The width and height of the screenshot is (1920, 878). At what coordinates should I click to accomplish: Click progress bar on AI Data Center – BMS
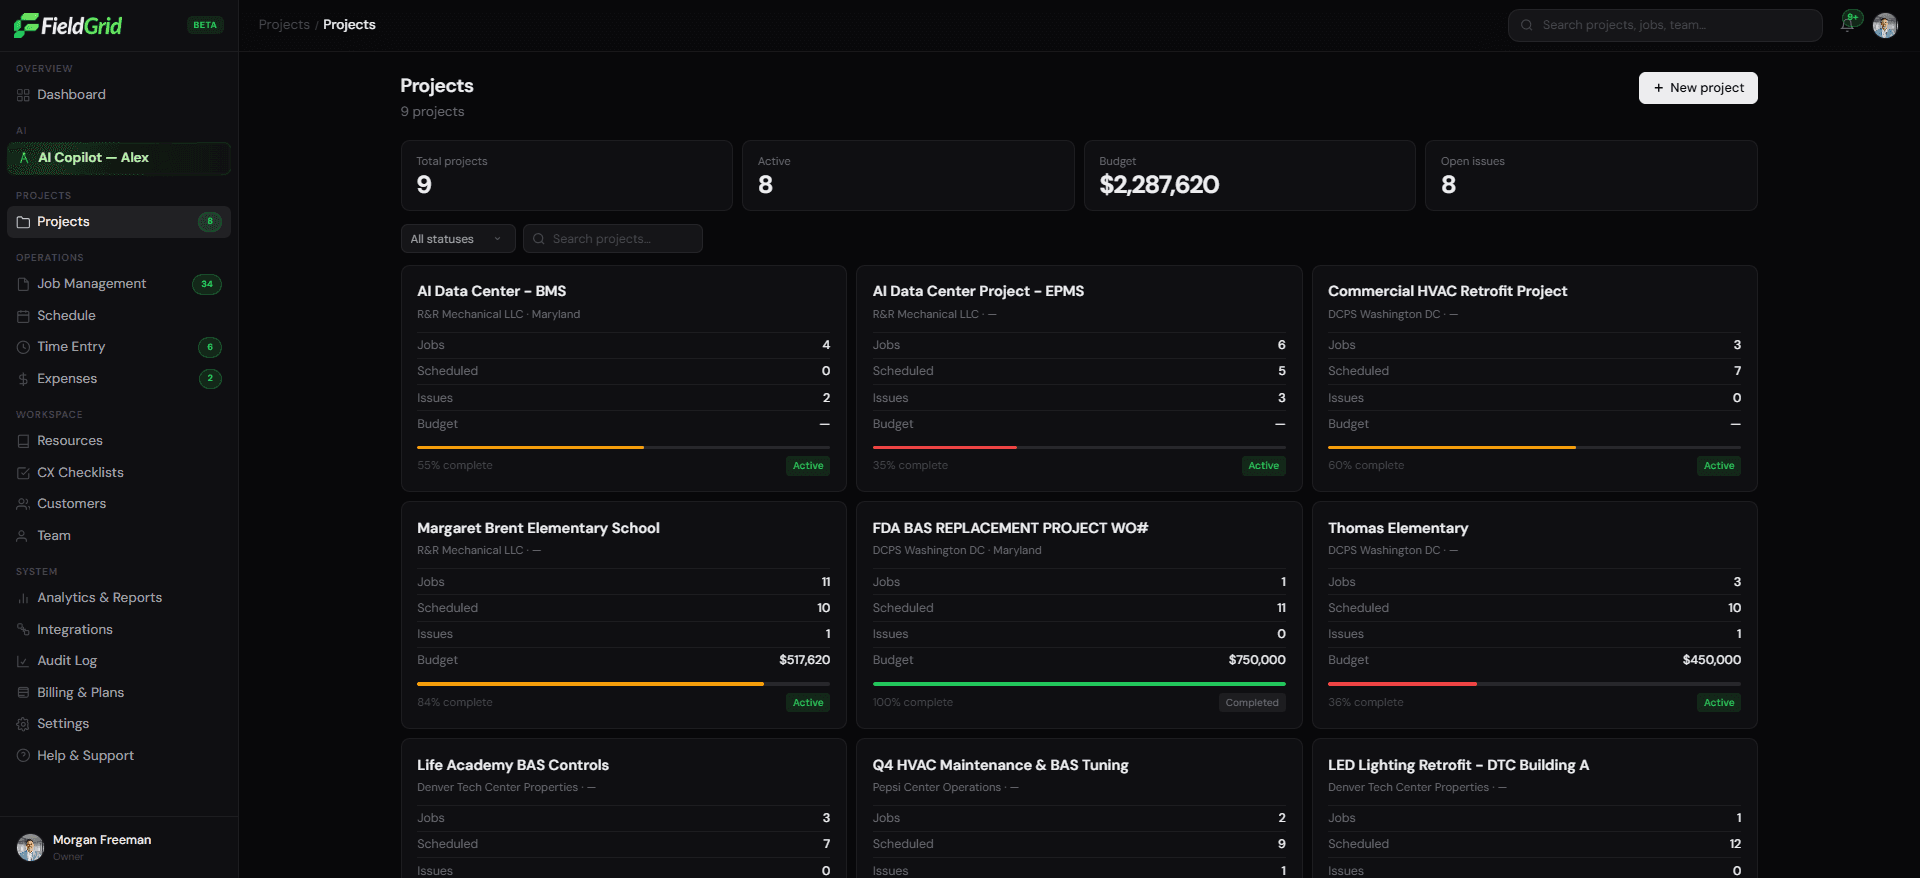tap(623, 448)
